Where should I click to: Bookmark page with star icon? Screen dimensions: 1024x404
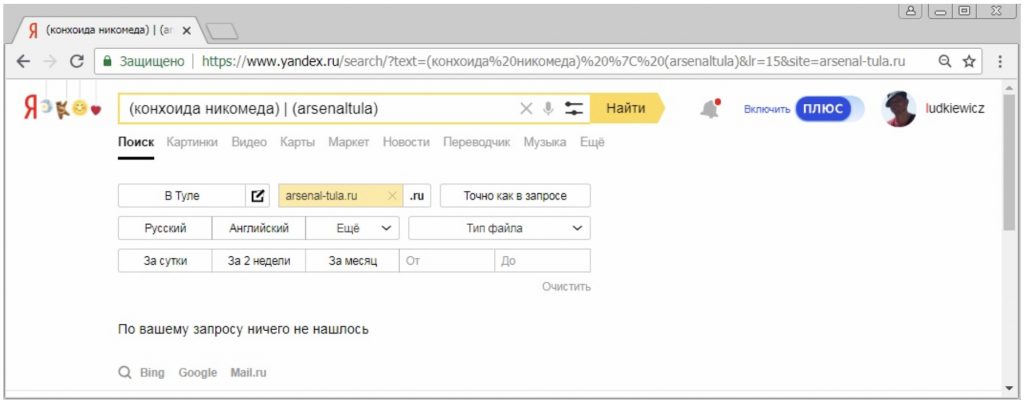[x=968, y=61]
